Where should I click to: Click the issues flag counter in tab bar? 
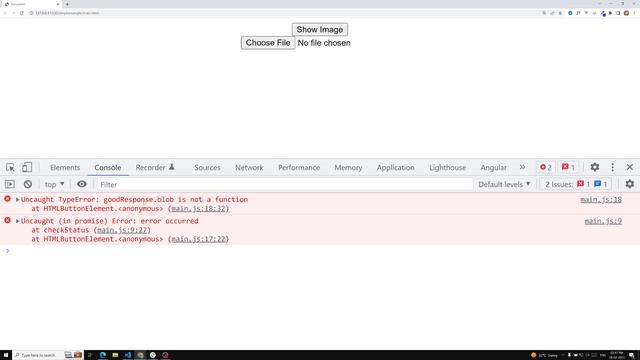[x=568, y=167]
